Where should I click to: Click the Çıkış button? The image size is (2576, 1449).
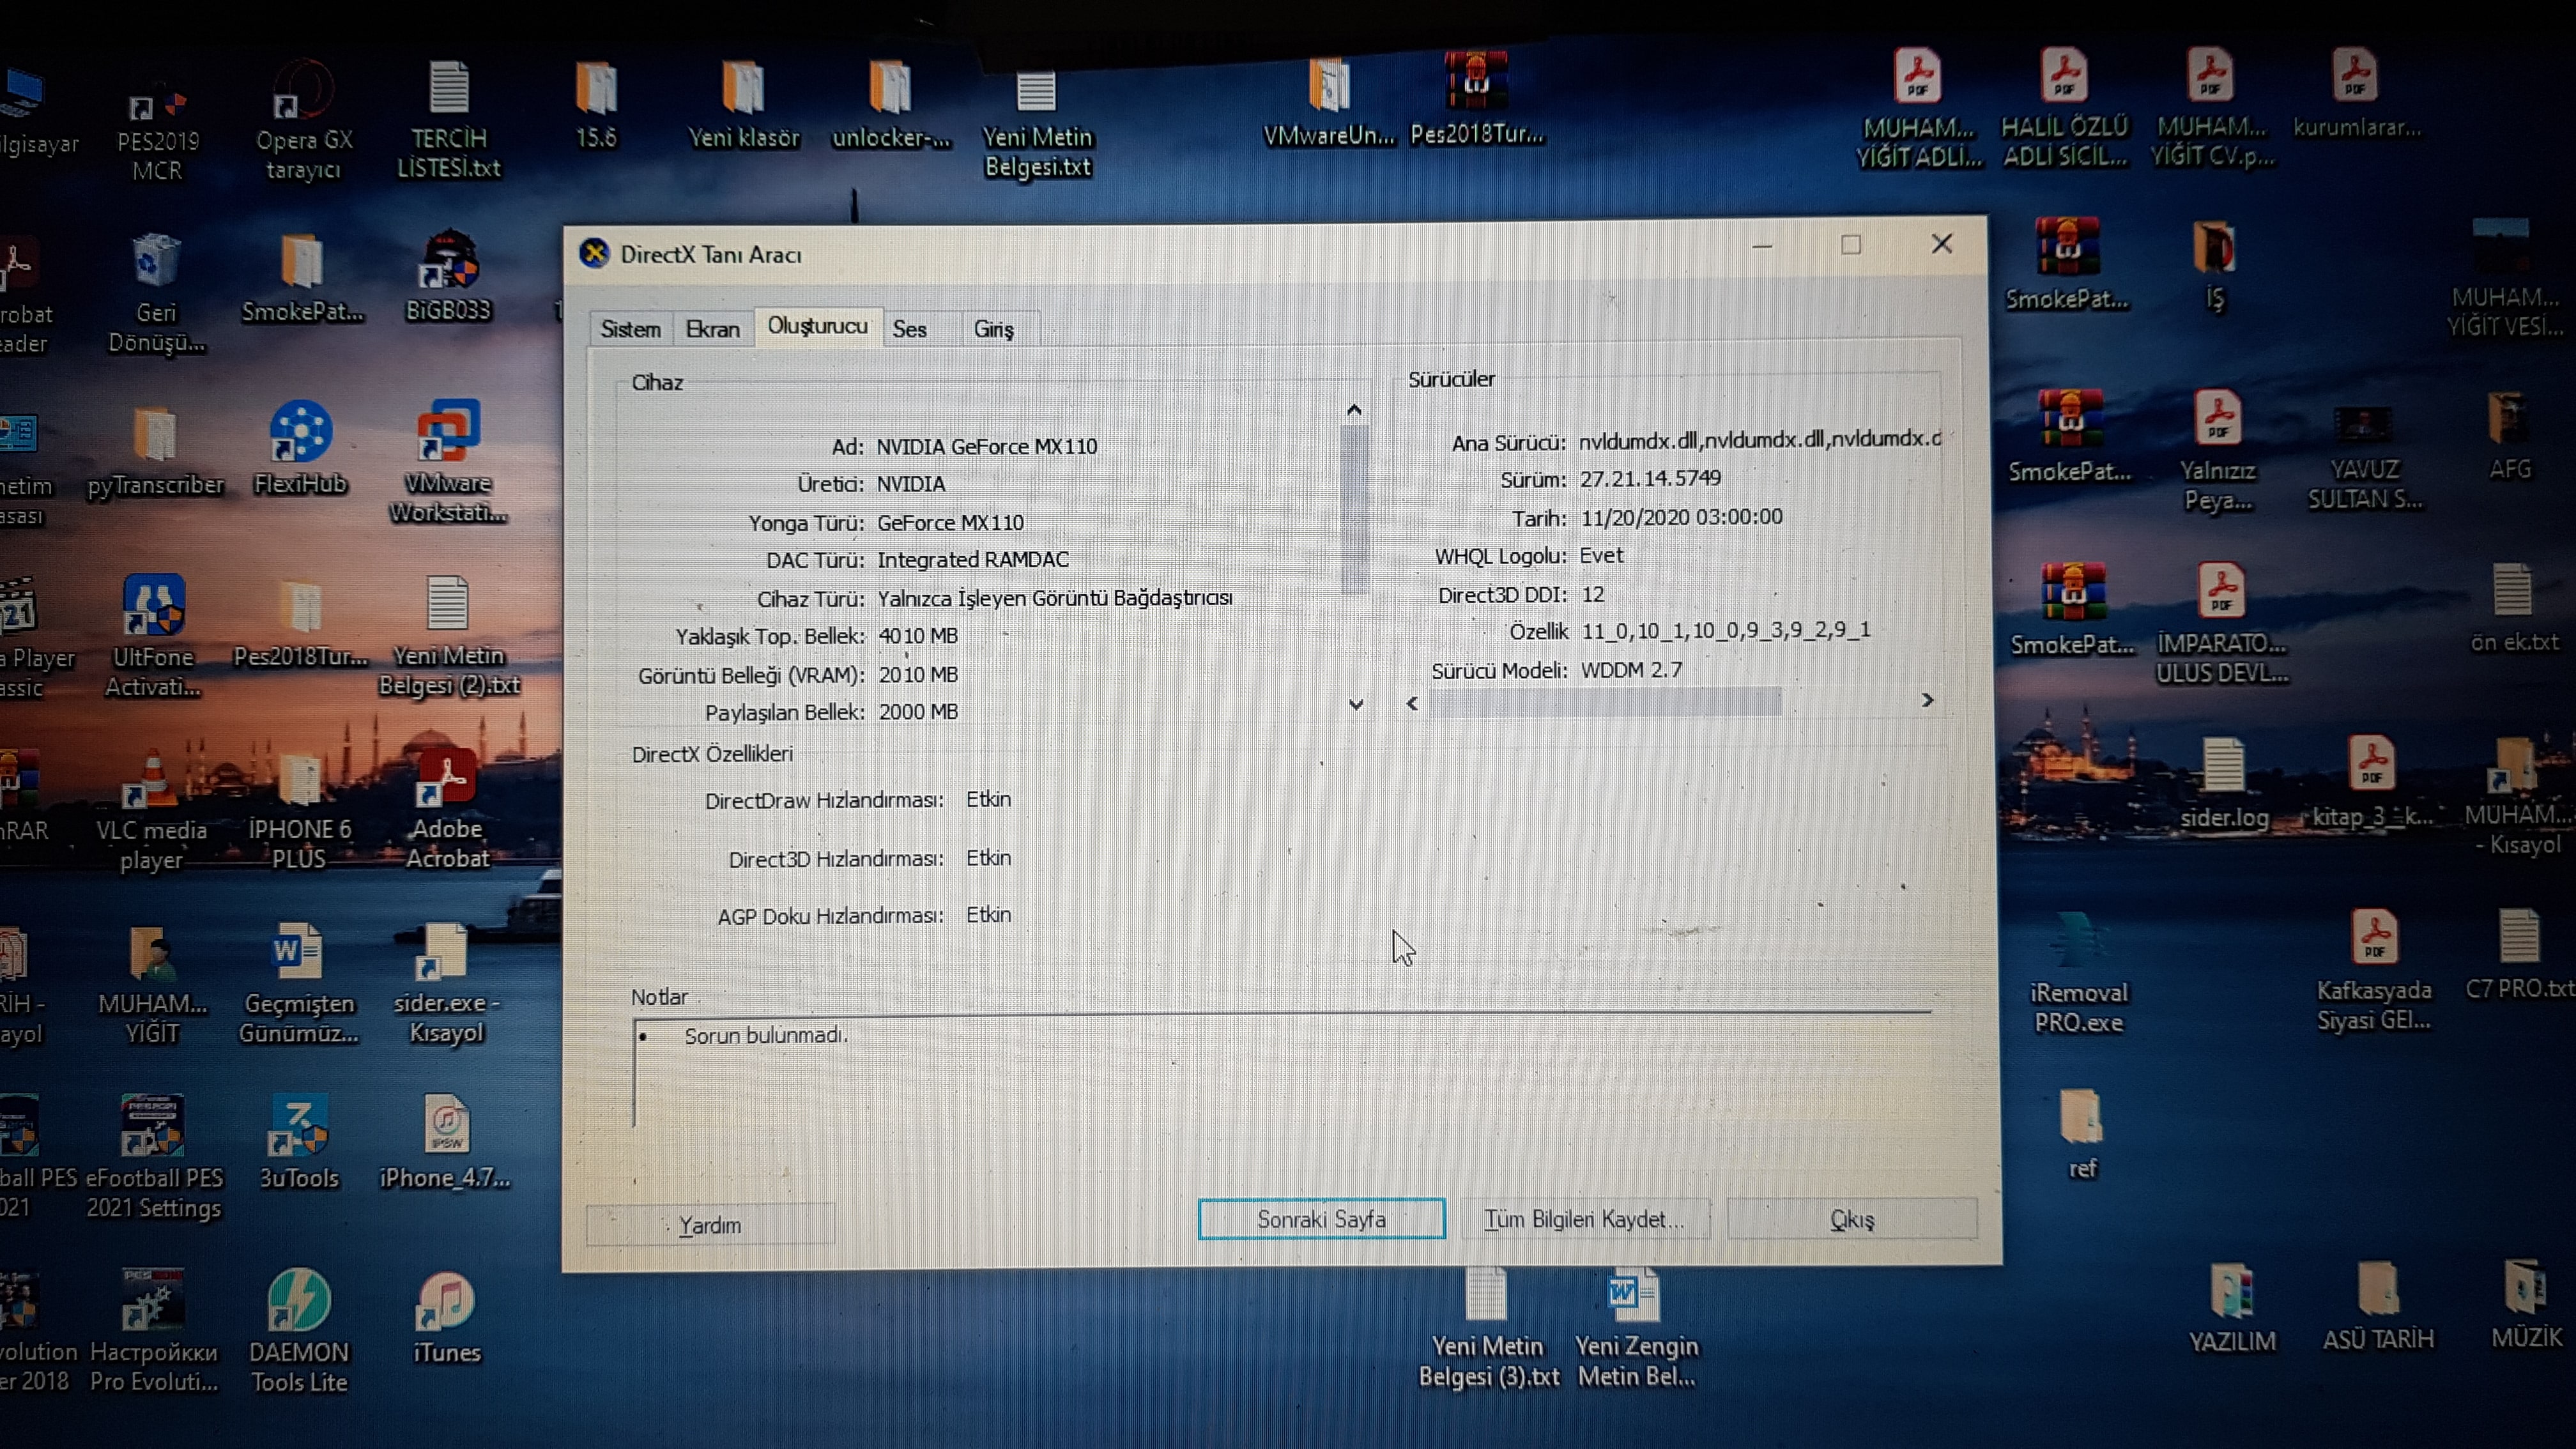coord(1852,1219)
